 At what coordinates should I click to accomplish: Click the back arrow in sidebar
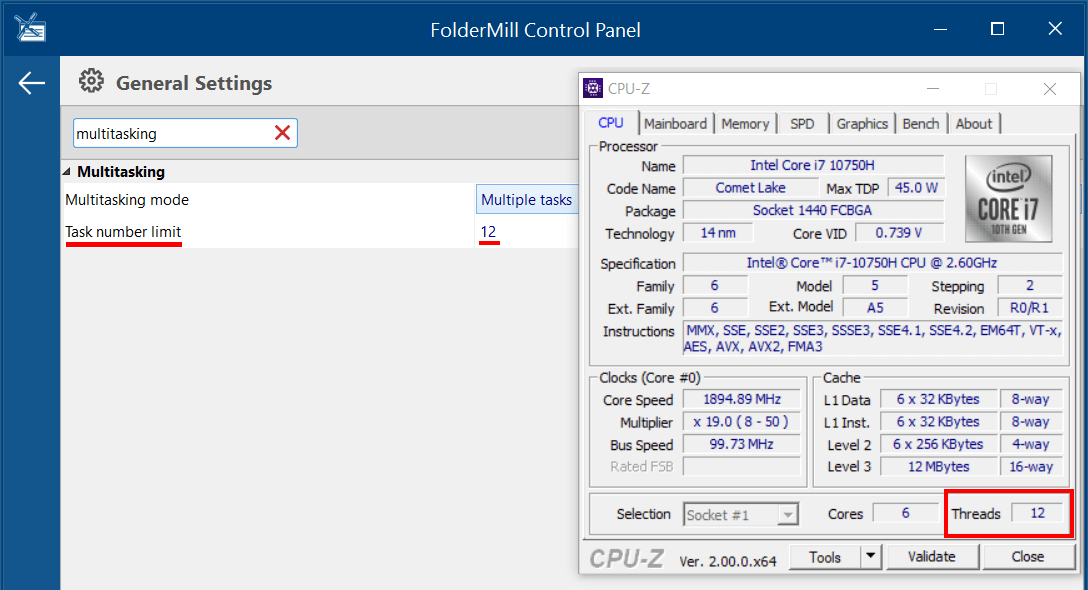31,83
